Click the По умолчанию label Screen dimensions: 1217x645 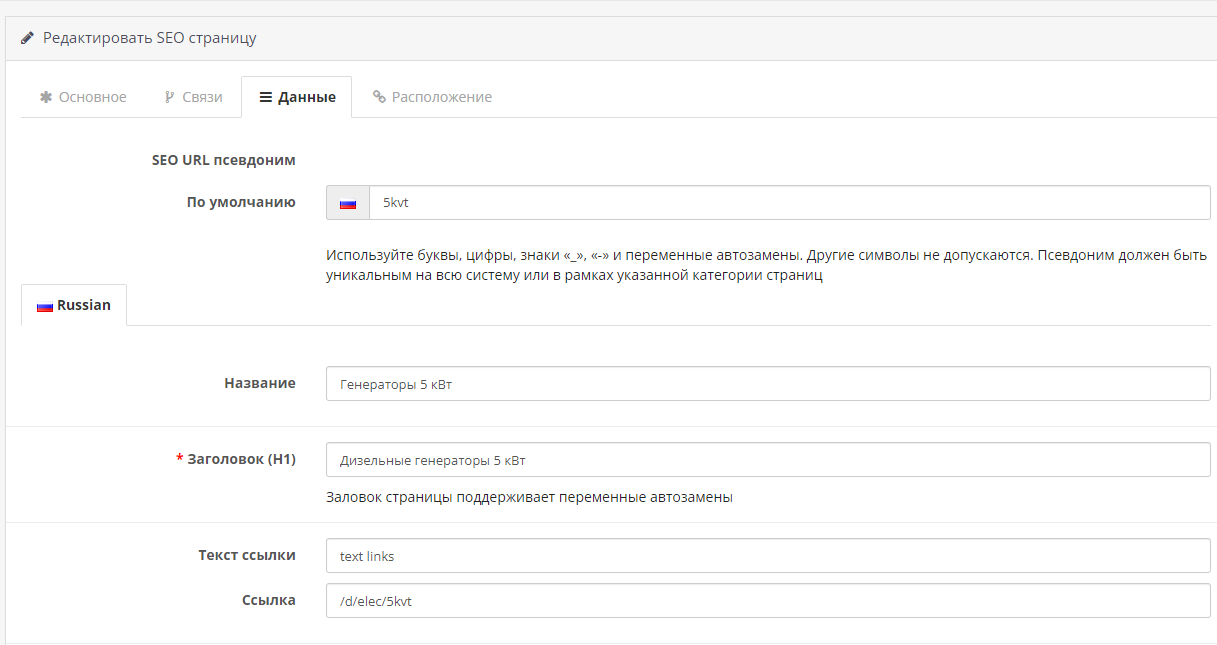point(240,202)
